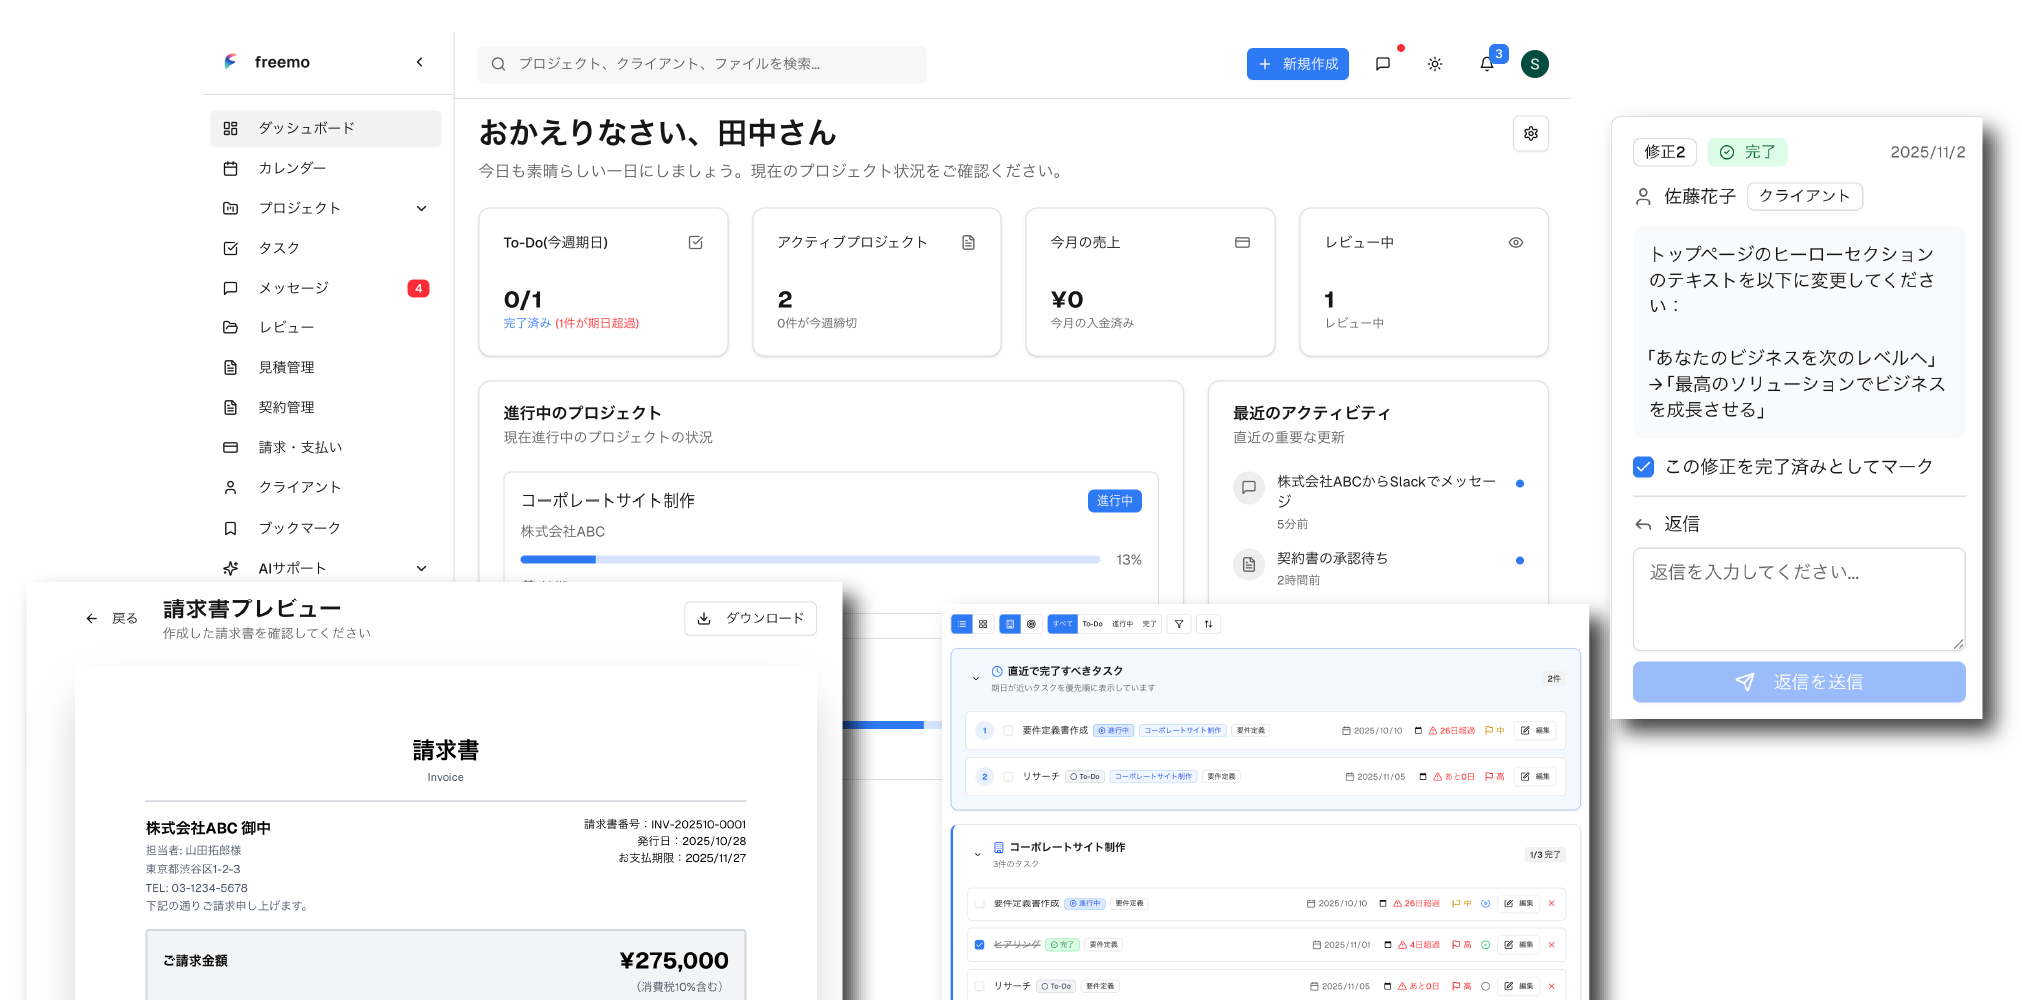
Task: Open 見積管理 in sidebar
Action: (x=325, y=367)
